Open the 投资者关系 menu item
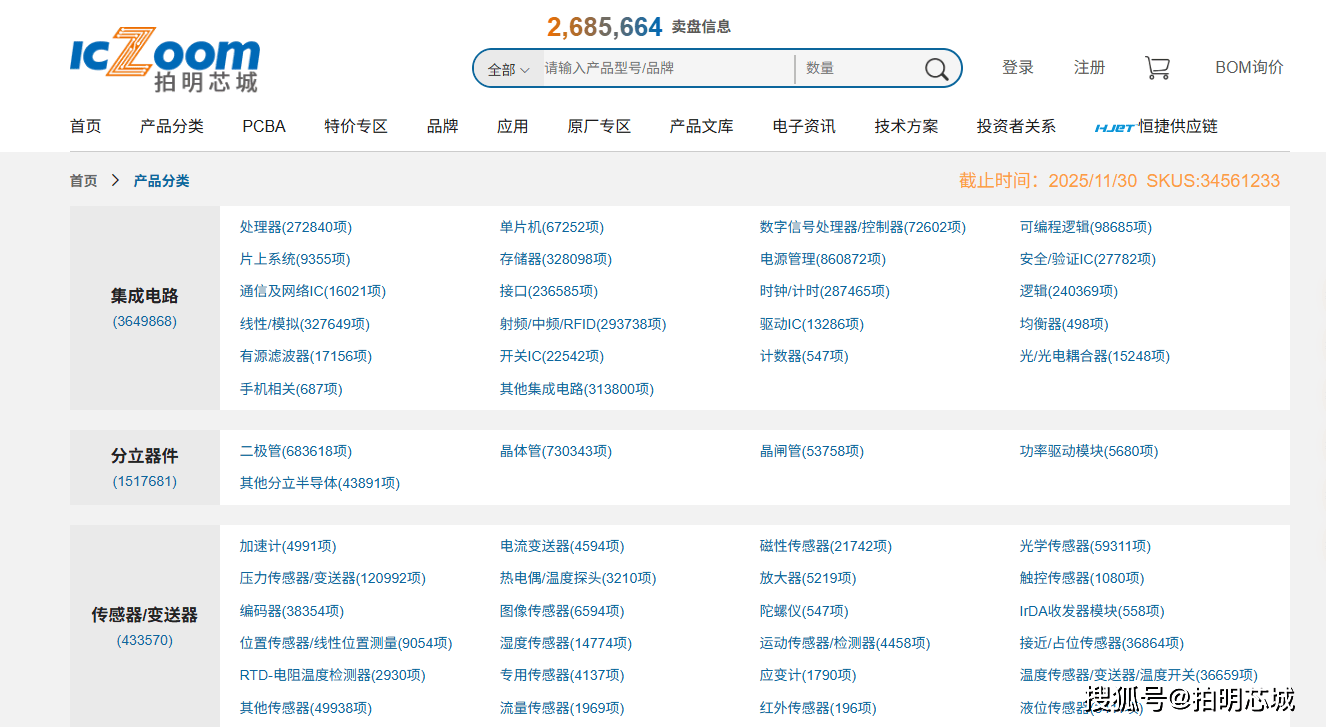 point(1016,127)
